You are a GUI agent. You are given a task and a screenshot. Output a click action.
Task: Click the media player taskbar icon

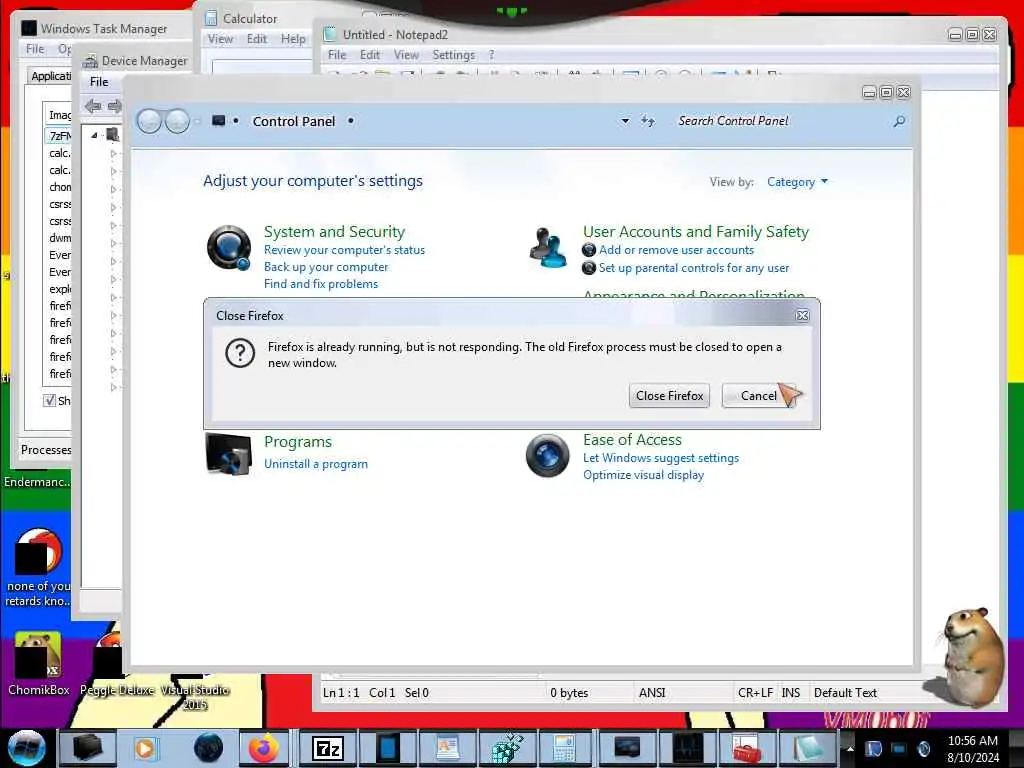coord(145,748)
